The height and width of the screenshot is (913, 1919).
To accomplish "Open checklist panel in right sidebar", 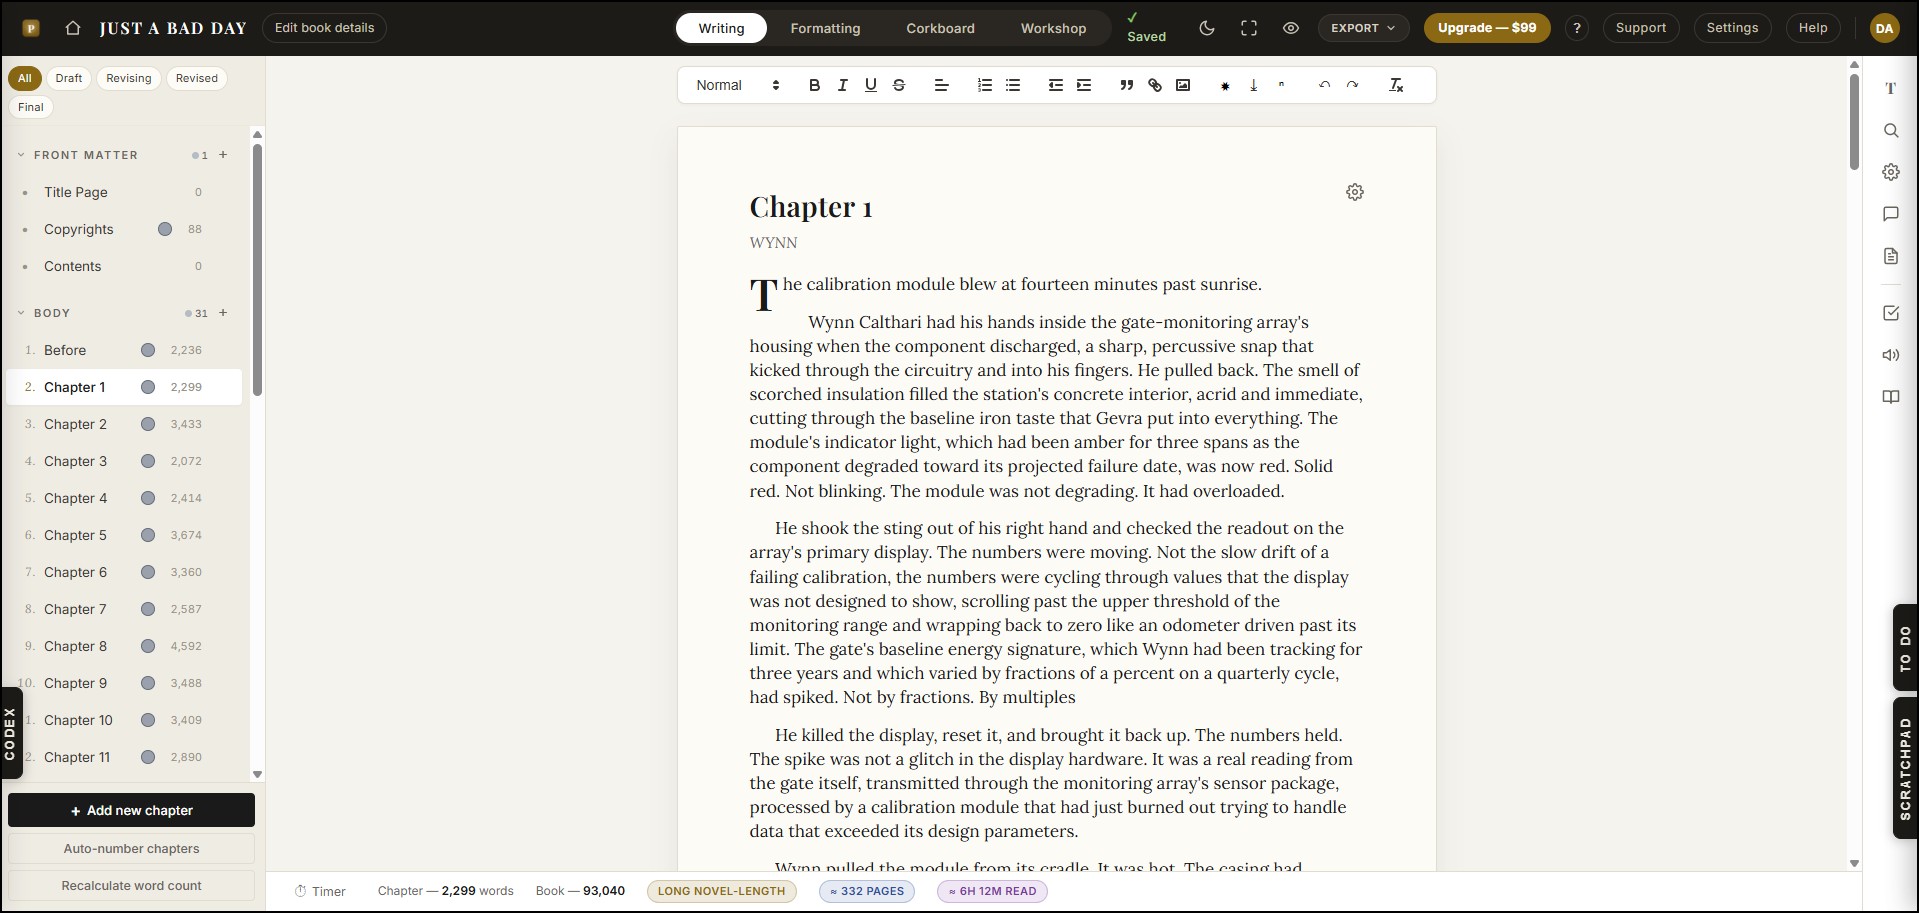I will (1890, 313).
